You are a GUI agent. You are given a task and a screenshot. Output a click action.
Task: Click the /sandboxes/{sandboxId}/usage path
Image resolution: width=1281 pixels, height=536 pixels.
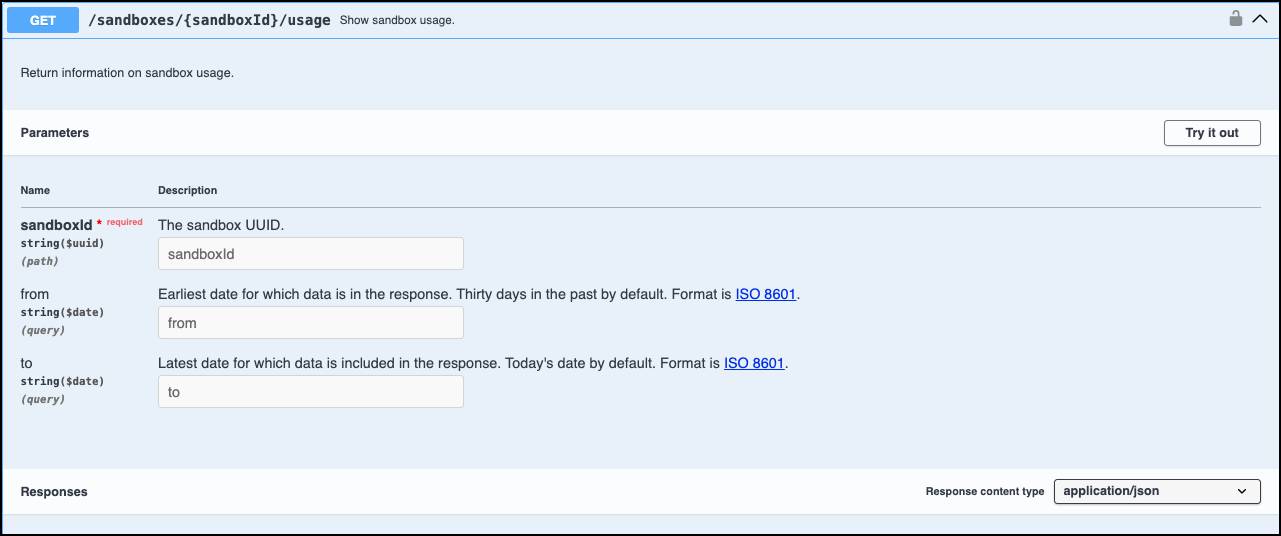(x=210, y=20)
